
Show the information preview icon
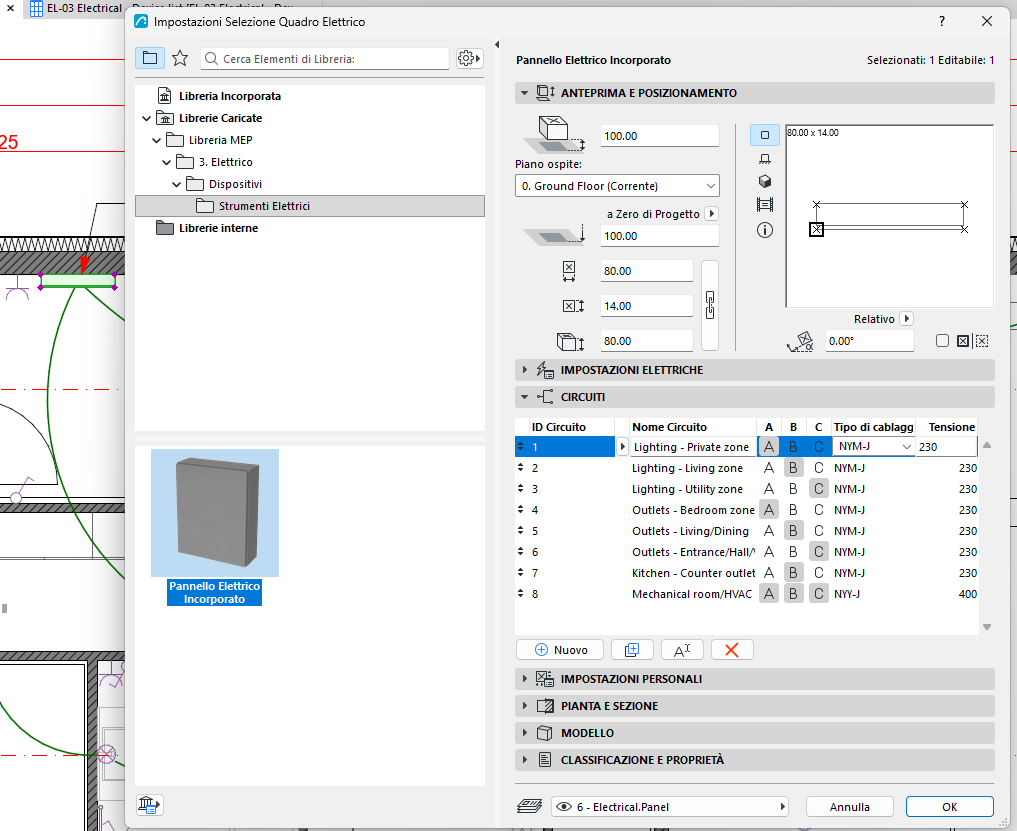tap(765, 230)
